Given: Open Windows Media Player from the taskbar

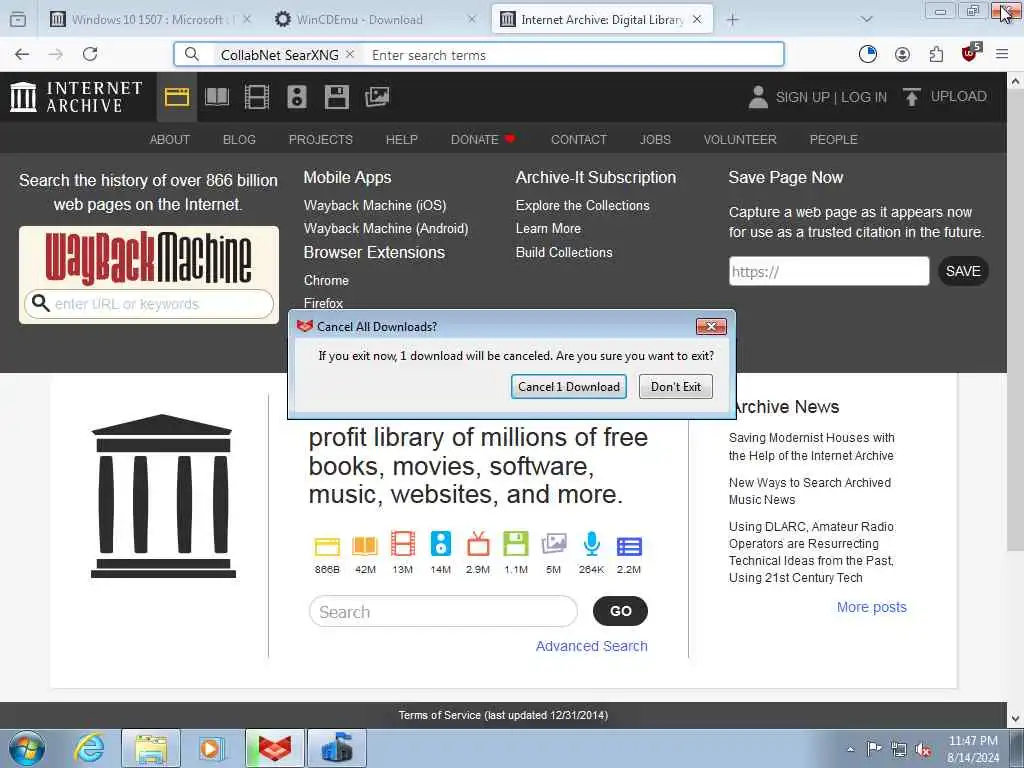Looking at the screenshot, I should pos(212,748).
